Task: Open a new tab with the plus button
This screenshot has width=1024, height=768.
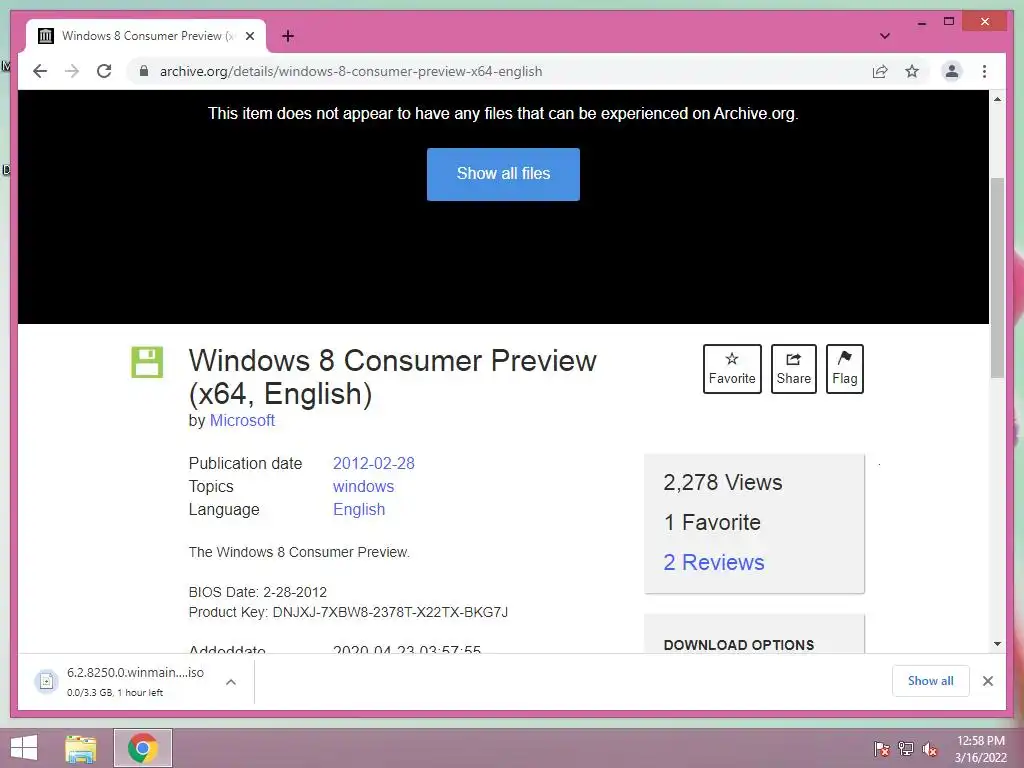Action: [x=288, y=36]
